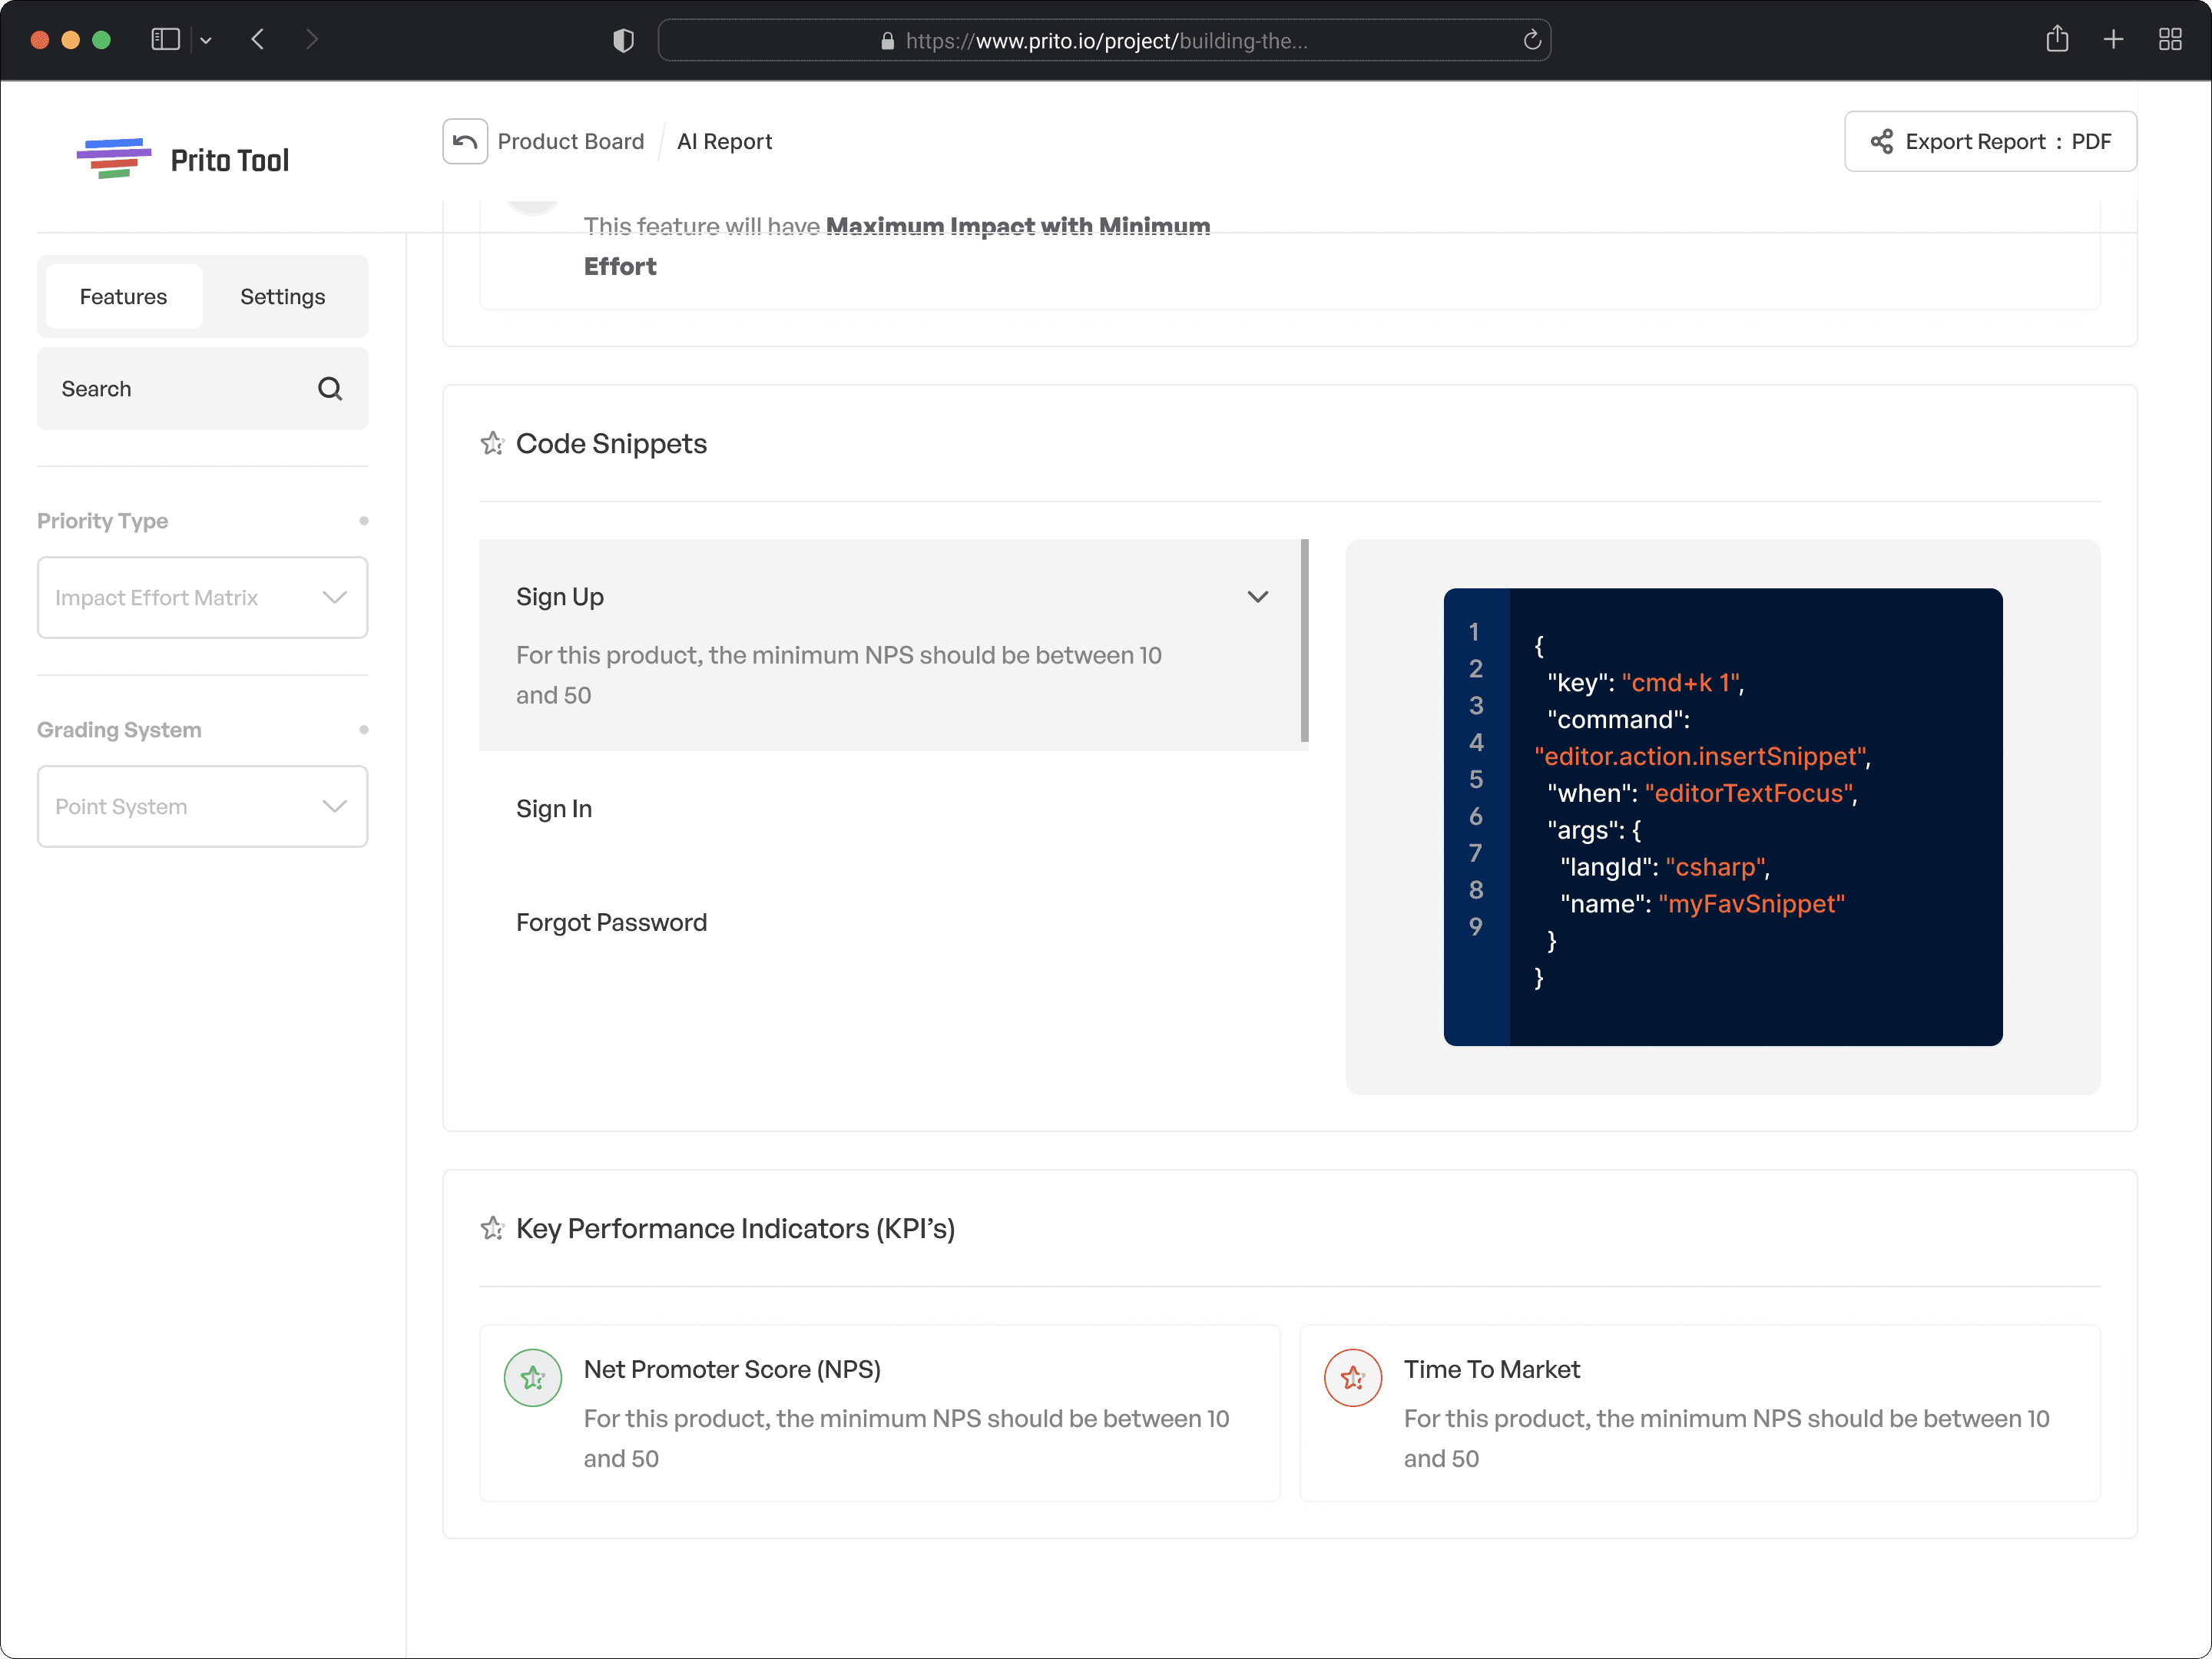Select the Forgot Password snippet item
This screenshot has height=1659, width=2212.
[611, 922]
